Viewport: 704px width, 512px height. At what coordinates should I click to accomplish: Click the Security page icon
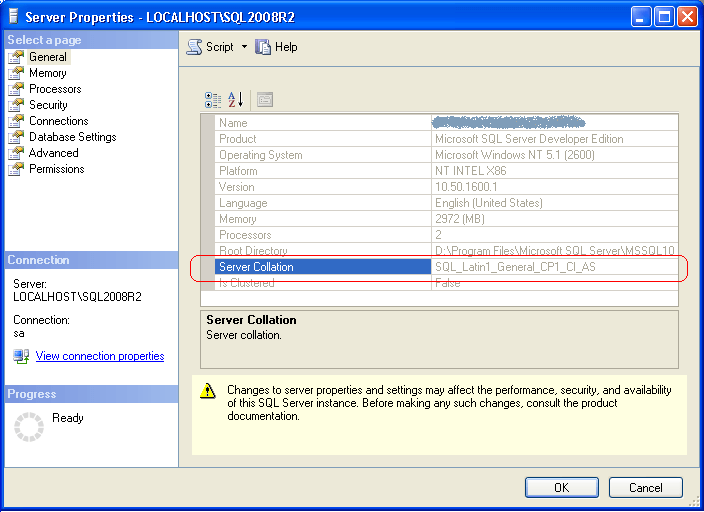[16, 105]
